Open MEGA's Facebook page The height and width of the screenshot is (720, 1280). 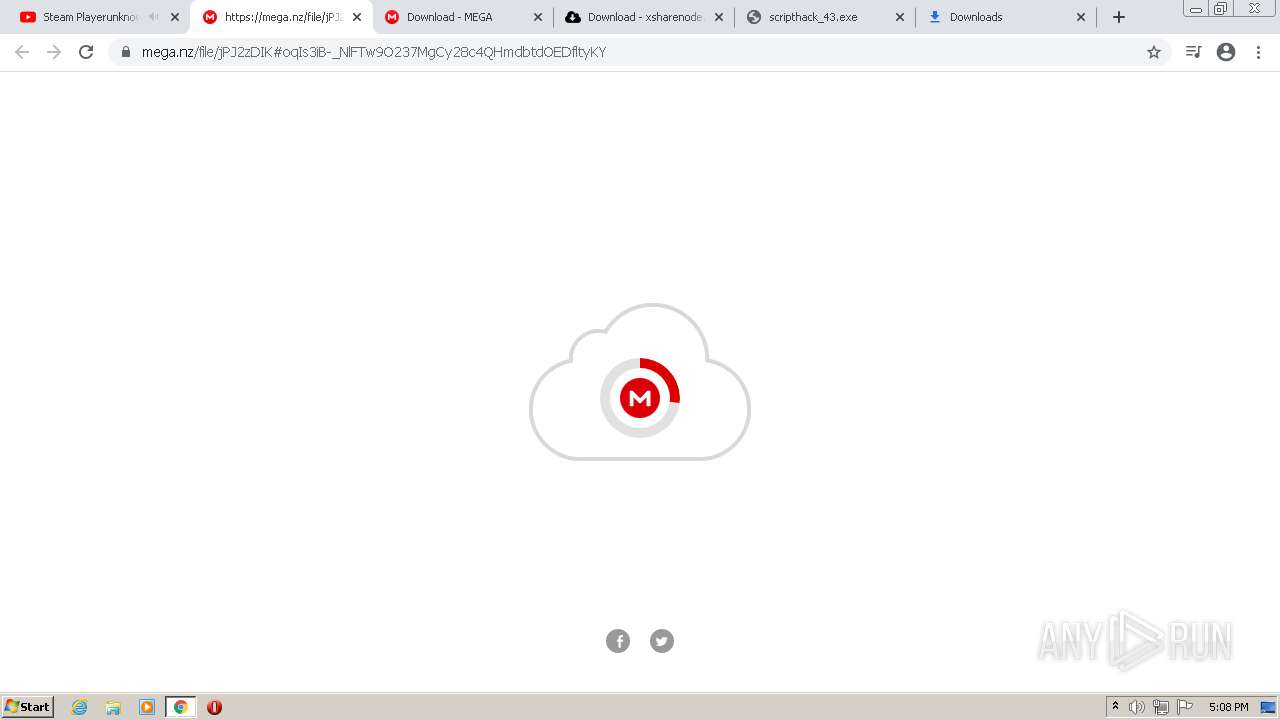click(x=618, y=641)
